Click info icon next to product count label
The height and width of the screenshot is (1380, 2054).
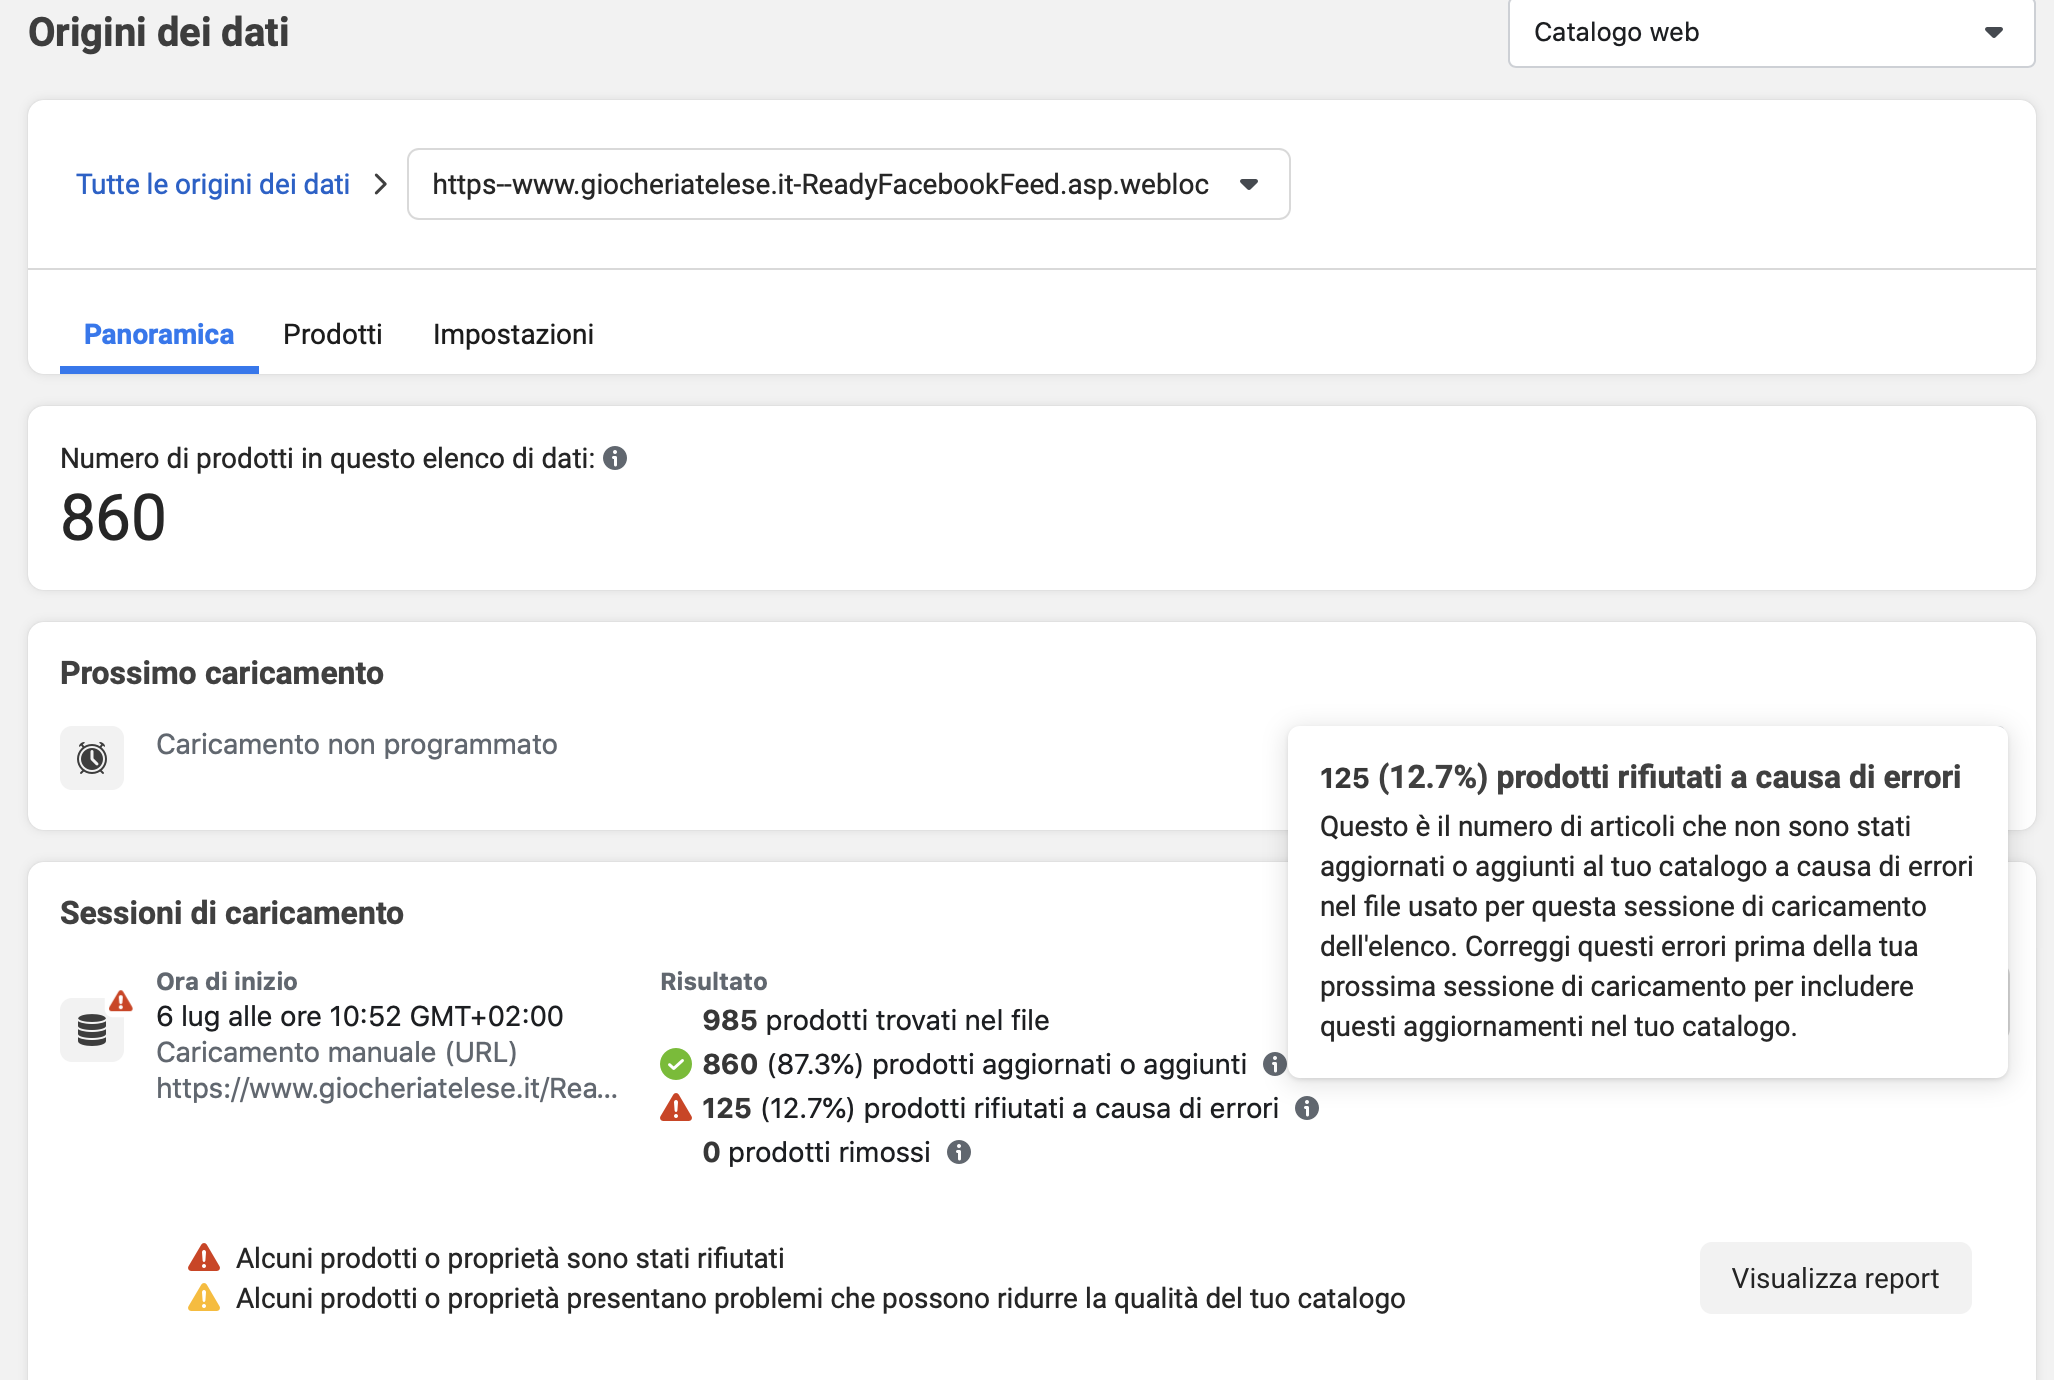coord(615,458)
